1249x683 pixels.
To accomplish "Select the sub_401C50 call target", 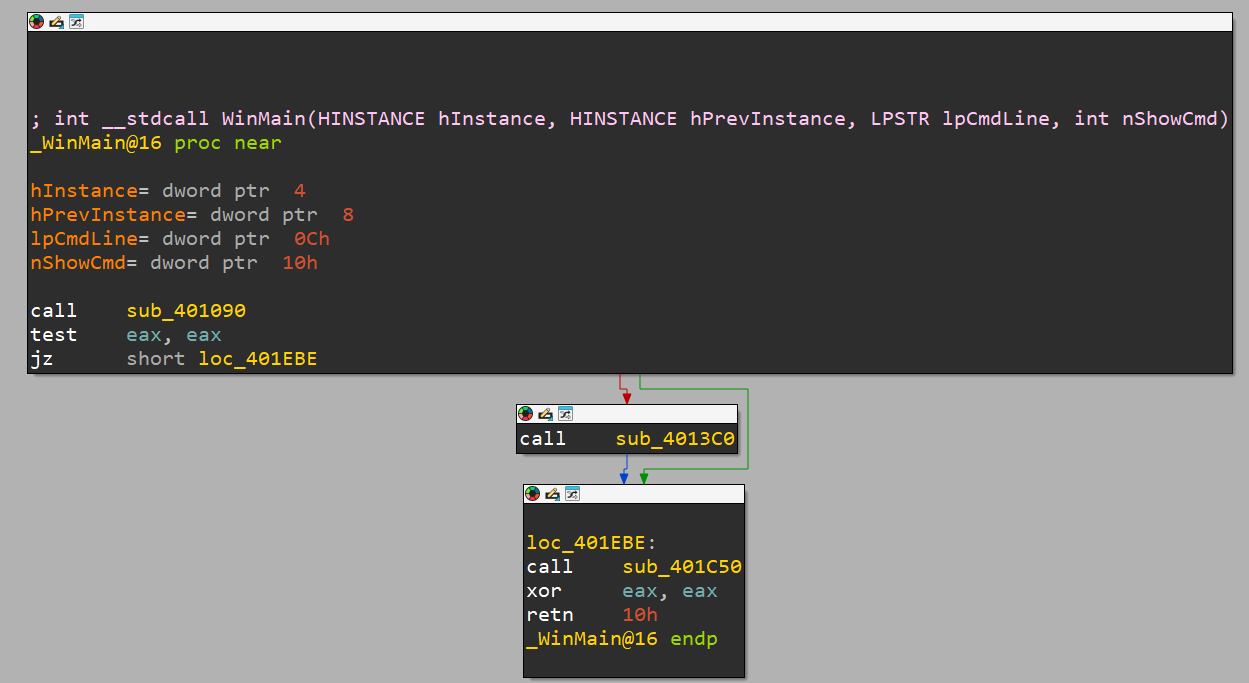I will [x=682, y=567].
